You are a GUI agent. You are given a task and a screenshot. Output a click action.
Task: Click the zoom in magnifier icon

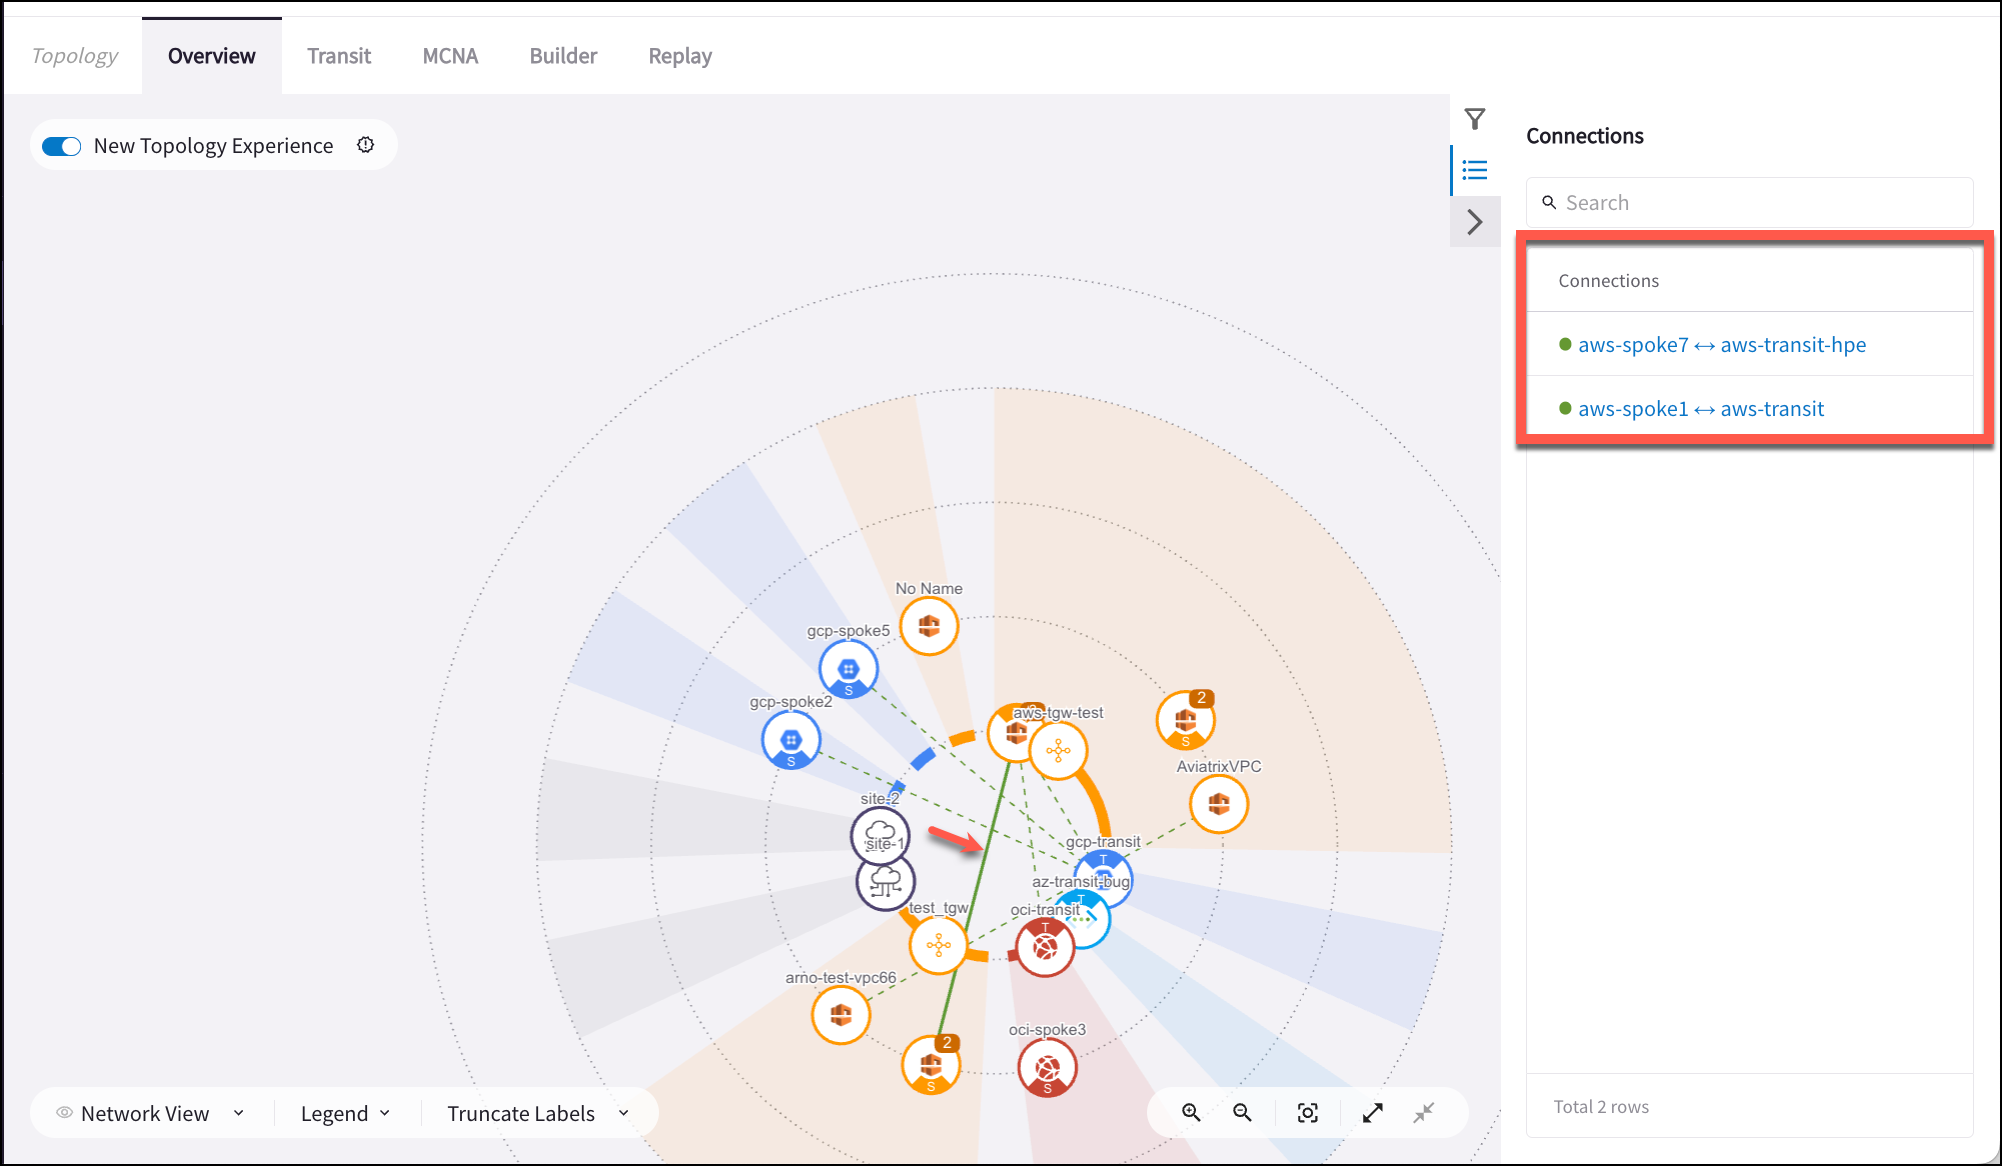[x=1191, y=1113]
